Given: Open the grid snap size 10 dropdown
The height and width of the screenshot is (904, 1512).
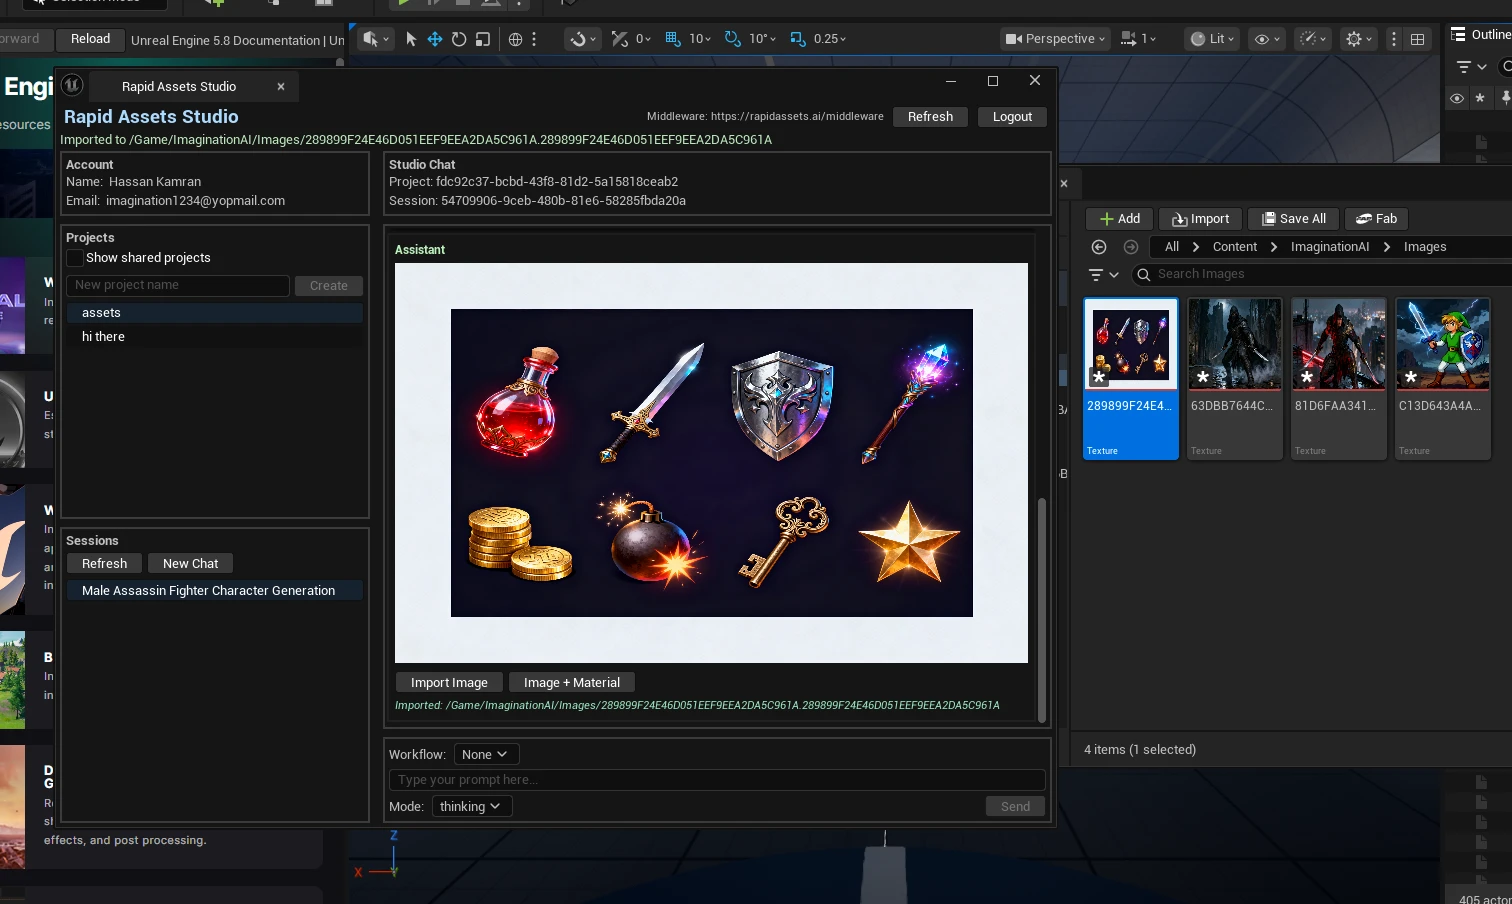Looking at the screenshot, I should pos(700,39).
